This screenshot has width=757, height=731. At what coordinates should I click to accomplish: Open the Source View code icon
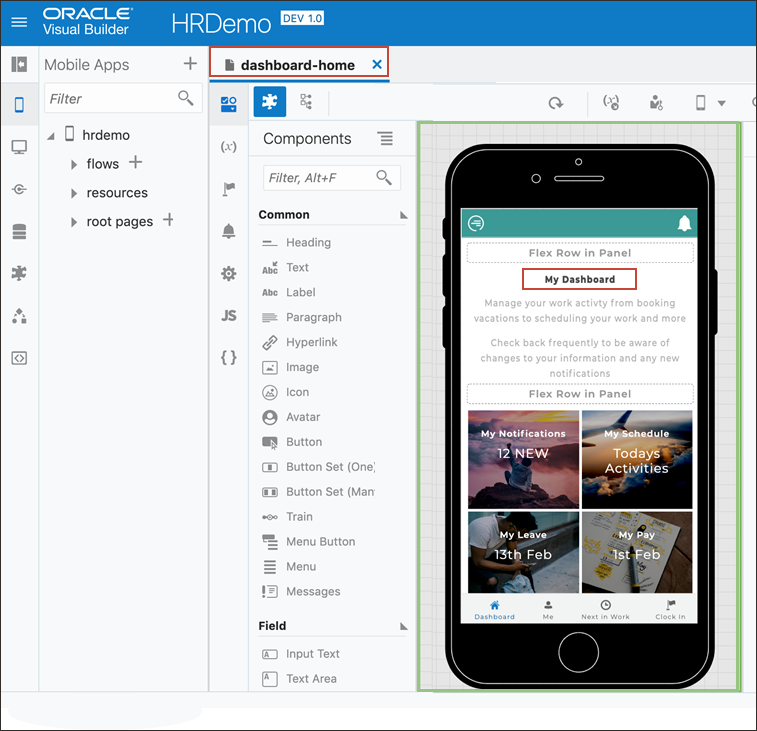pyautogui.click(x=19, y=358)
